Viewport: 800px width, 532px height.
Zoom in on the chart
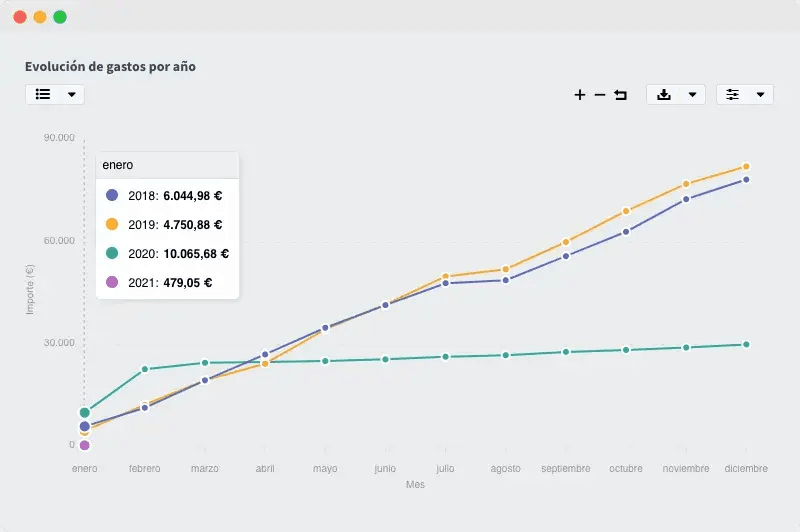coord(580,95)
